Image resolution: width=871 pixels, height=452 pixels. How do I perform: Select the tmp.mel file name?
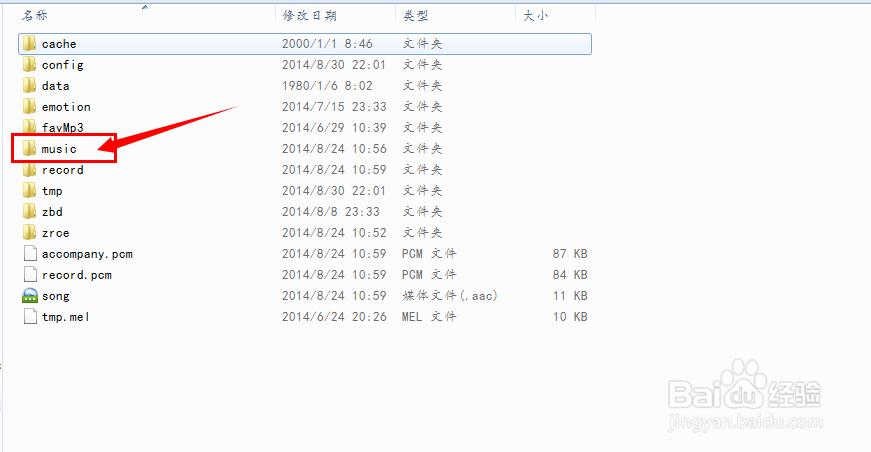[x=66, y=317]
